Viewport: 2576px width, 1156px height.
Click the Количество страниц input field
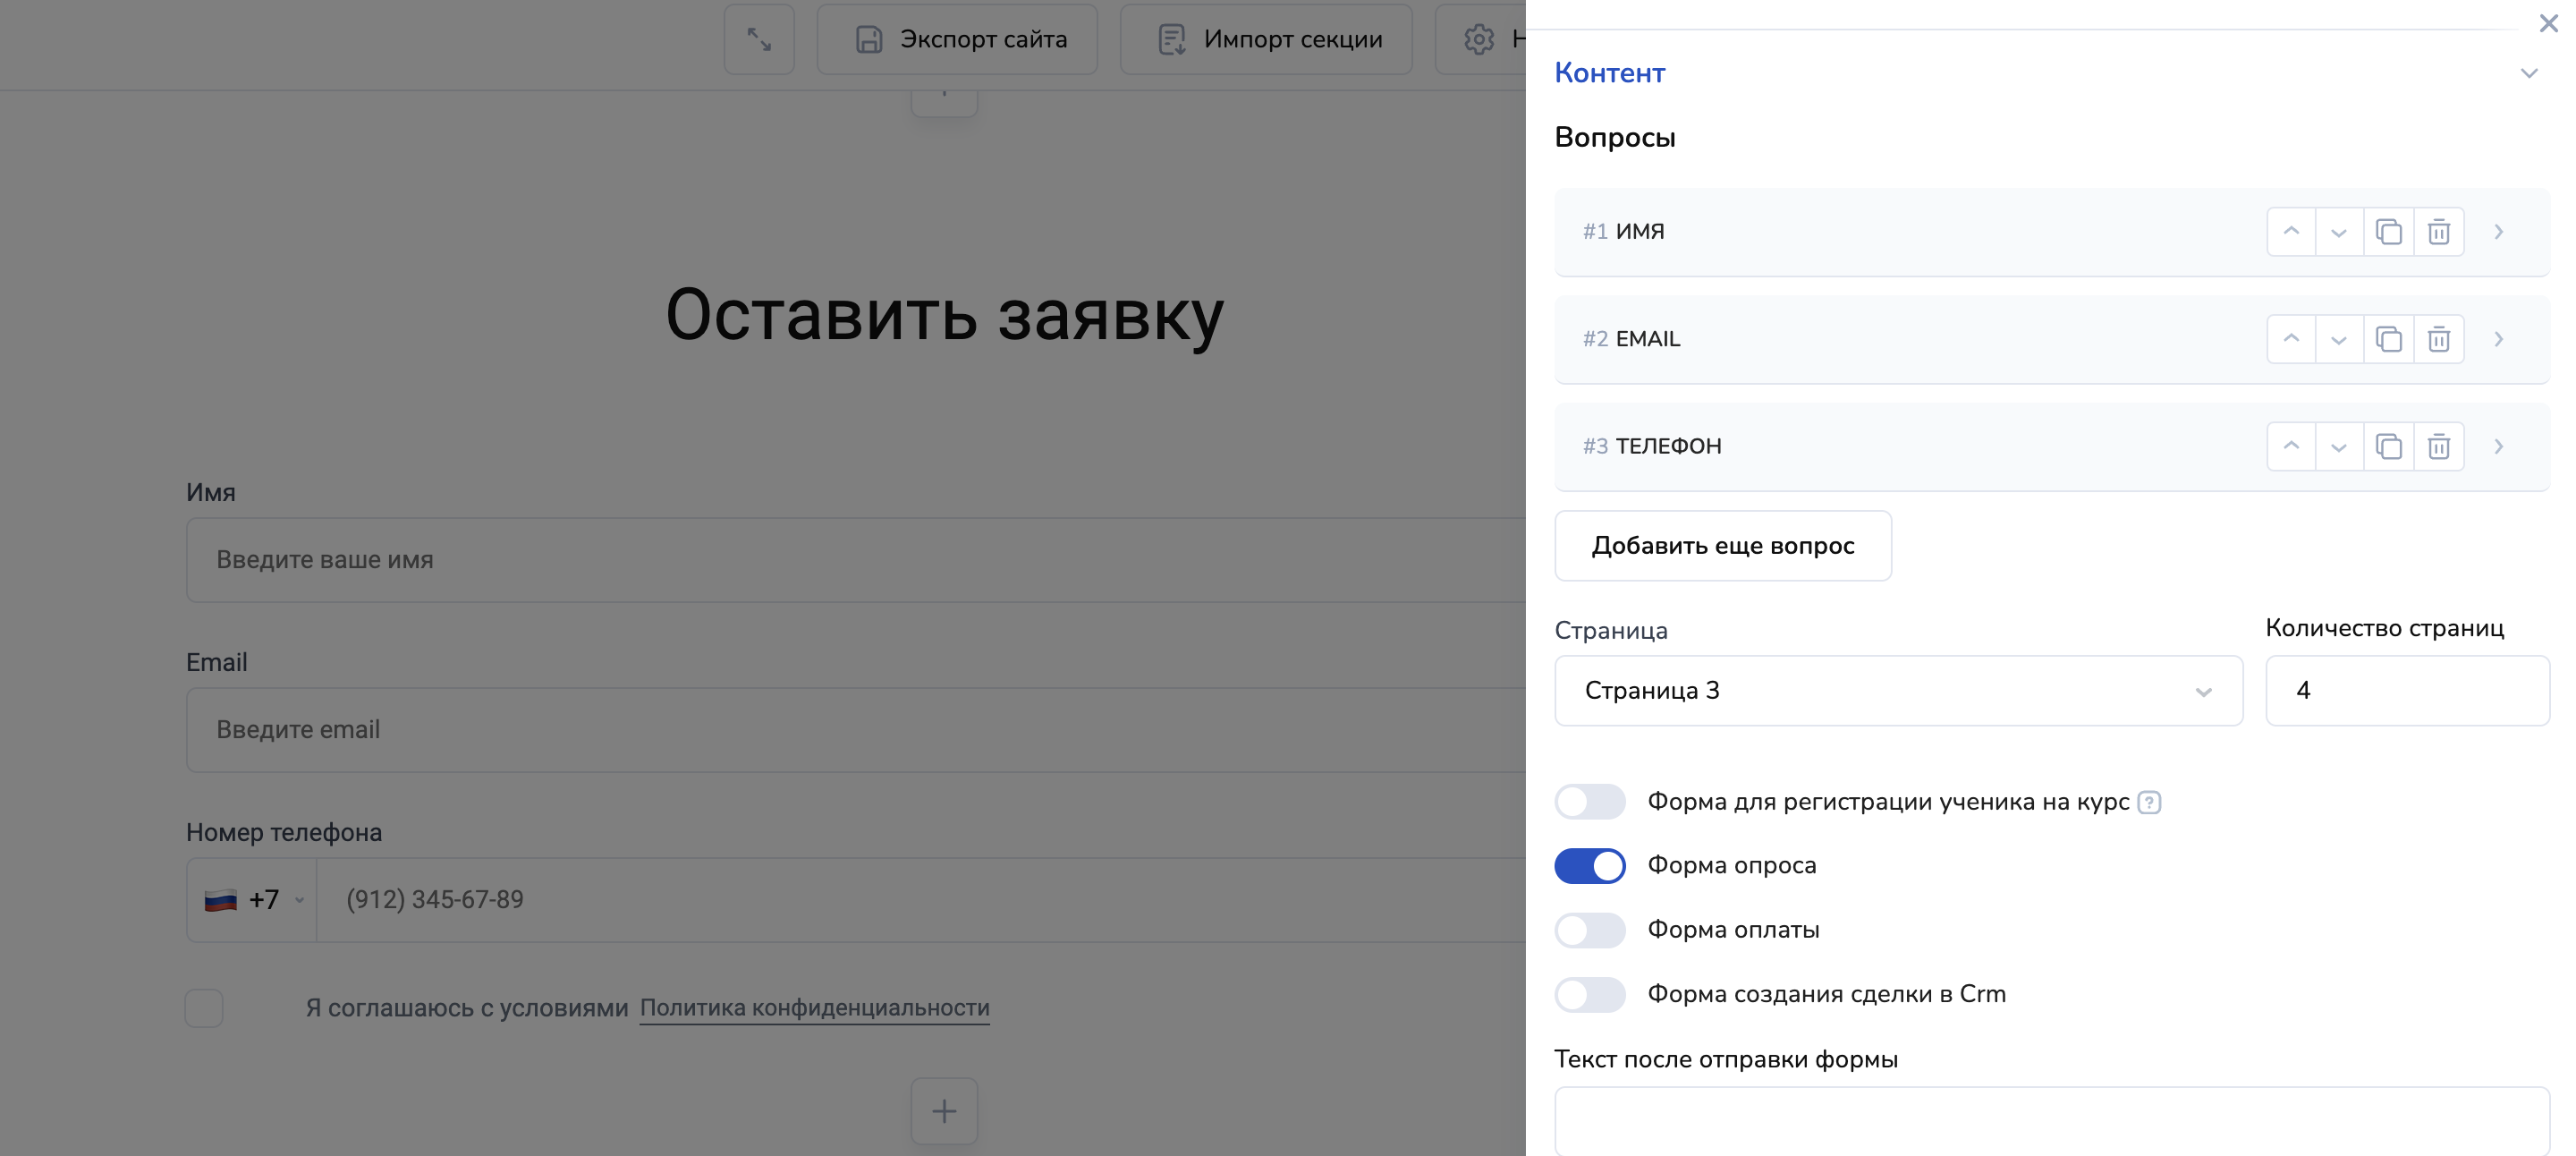pyautogui.click(x=2406, y=691)
